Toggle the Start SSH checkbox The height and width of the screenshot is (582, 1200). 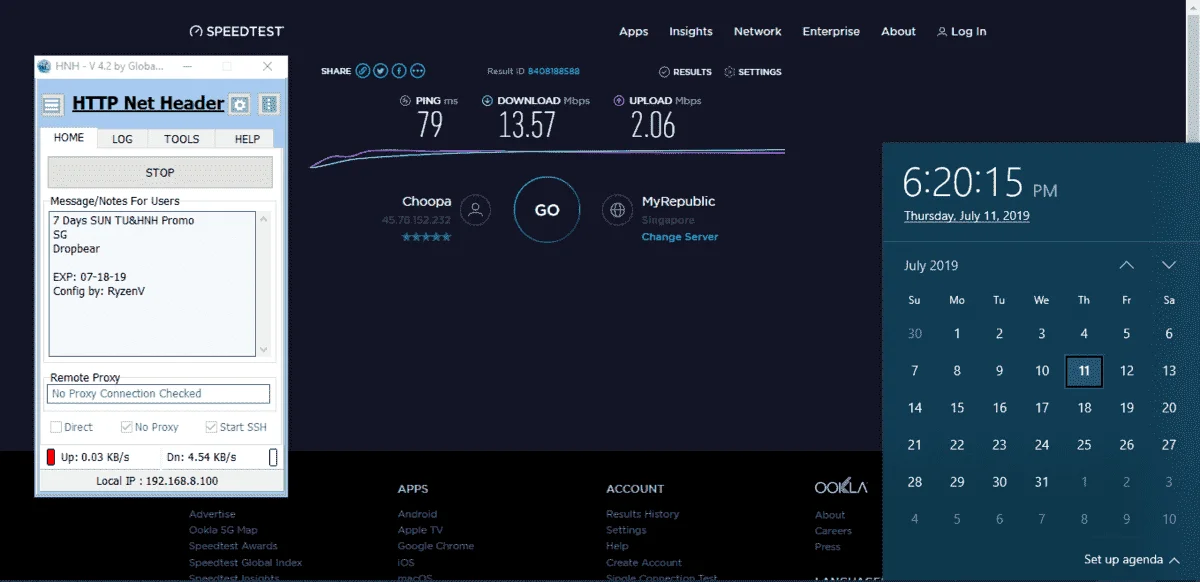coord(211,427)
